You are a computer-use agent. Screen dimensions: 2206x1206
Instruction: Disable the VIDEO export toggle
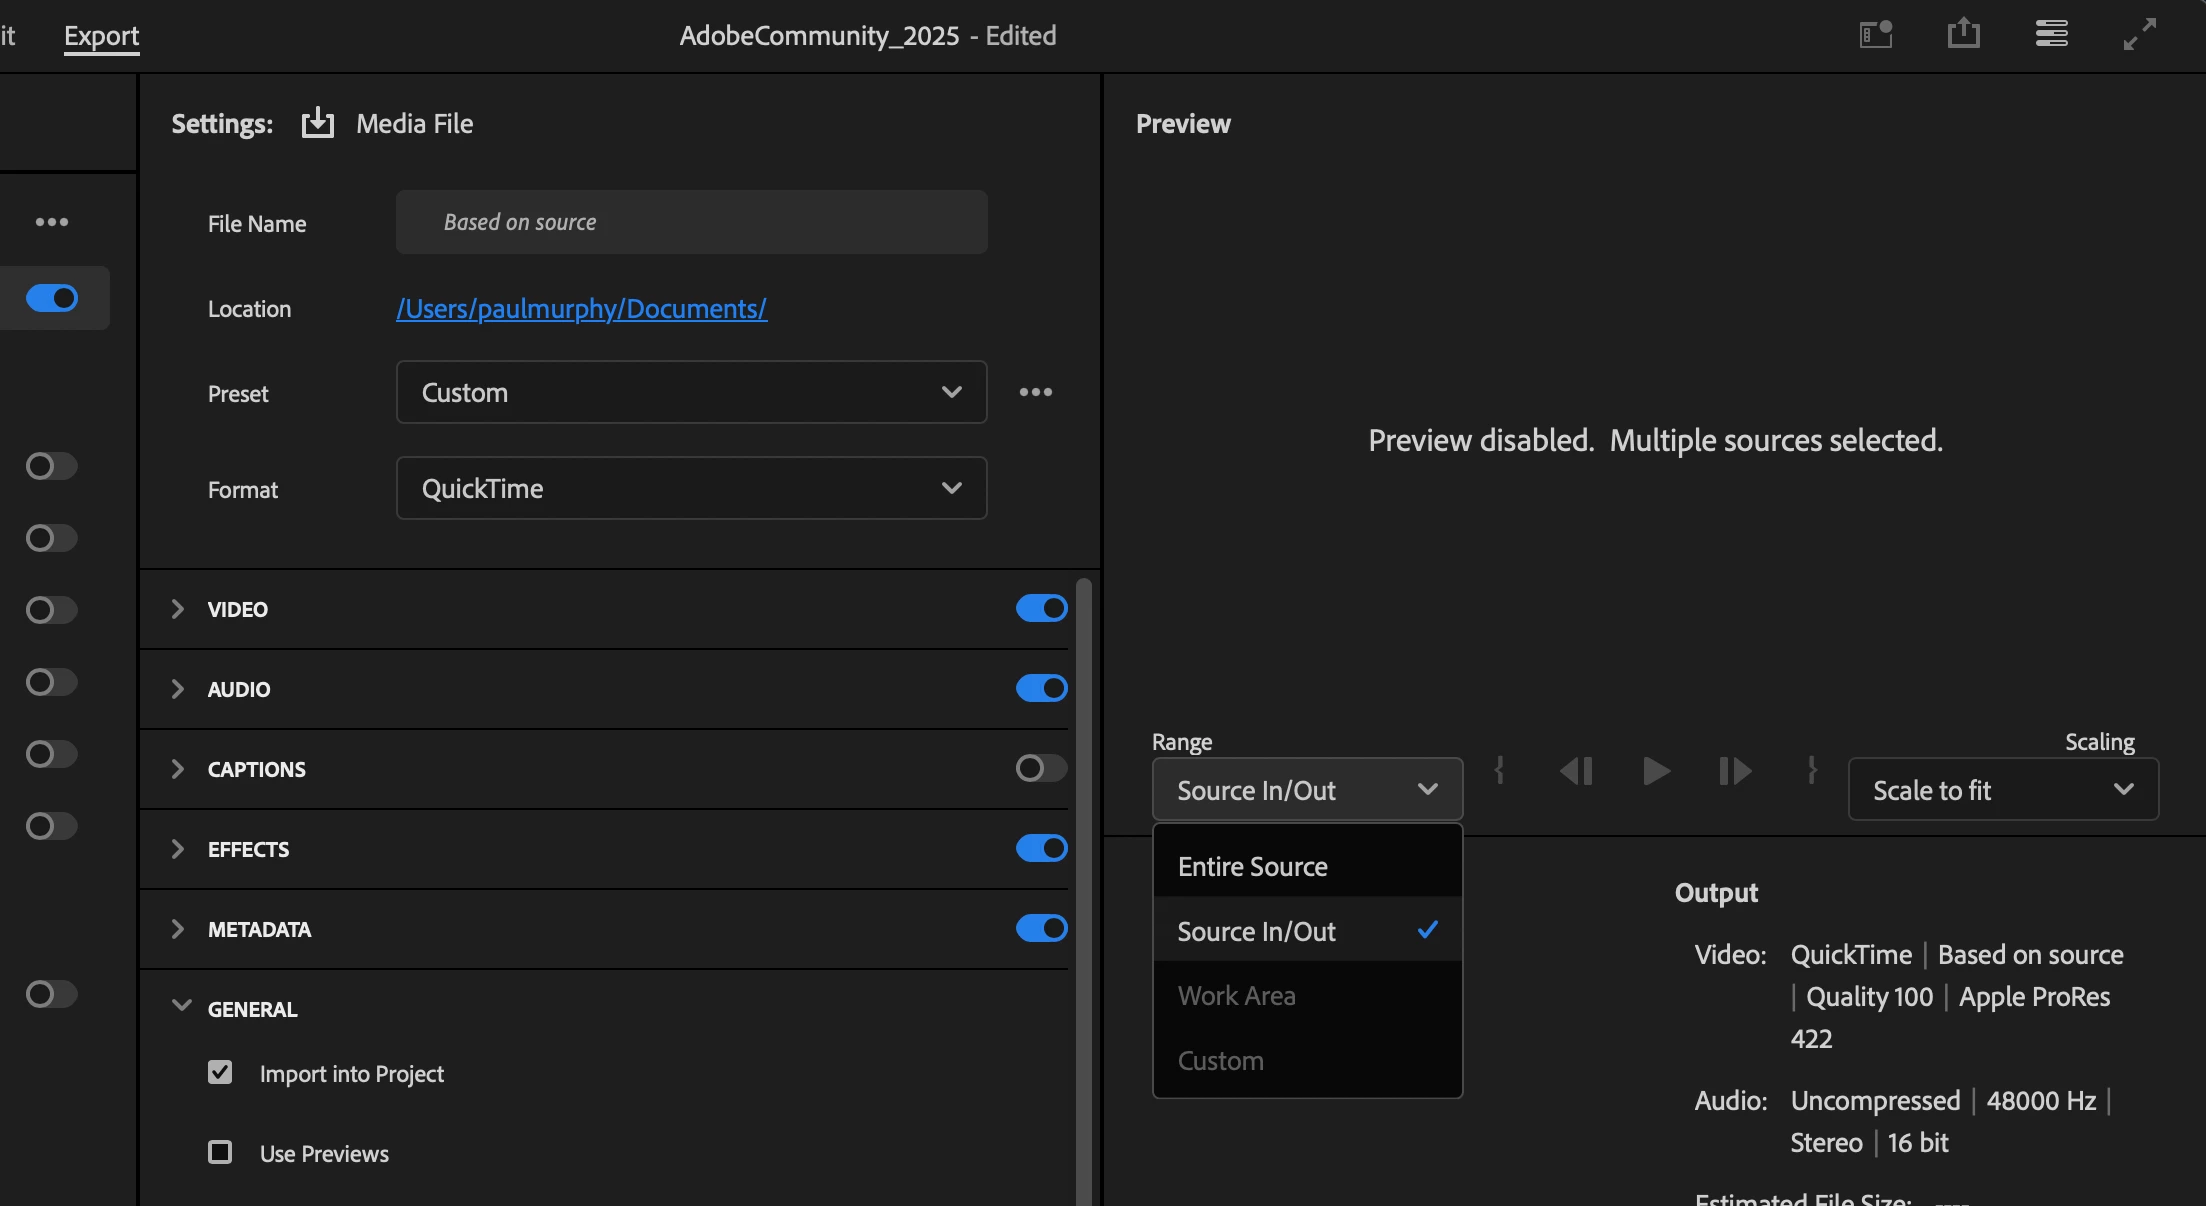coord(1041,608)
